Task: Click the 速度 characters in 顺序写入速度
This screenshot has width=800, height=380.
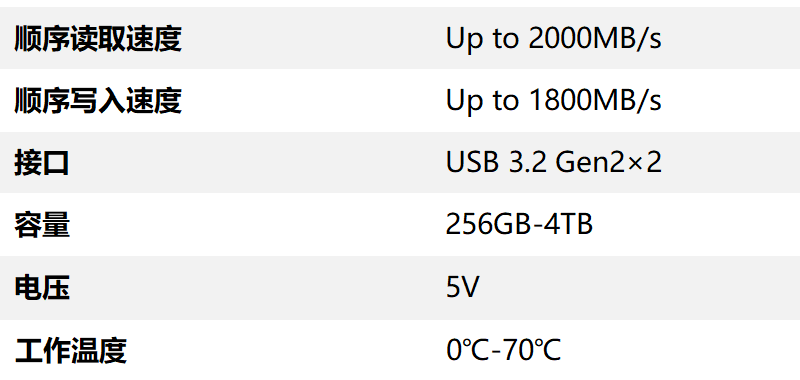Action: (154, 100)
